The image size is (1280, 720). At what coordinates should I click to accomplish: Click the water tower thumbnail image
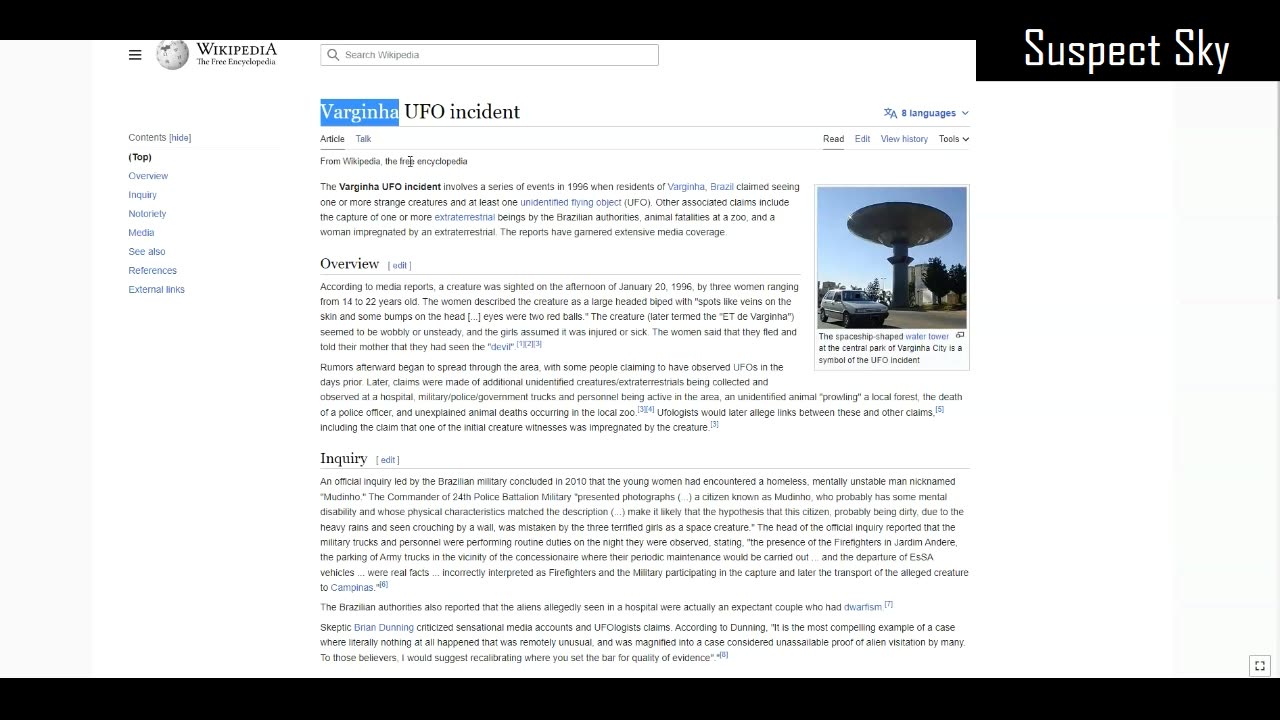pyautogui.click(x=892, y=258)
